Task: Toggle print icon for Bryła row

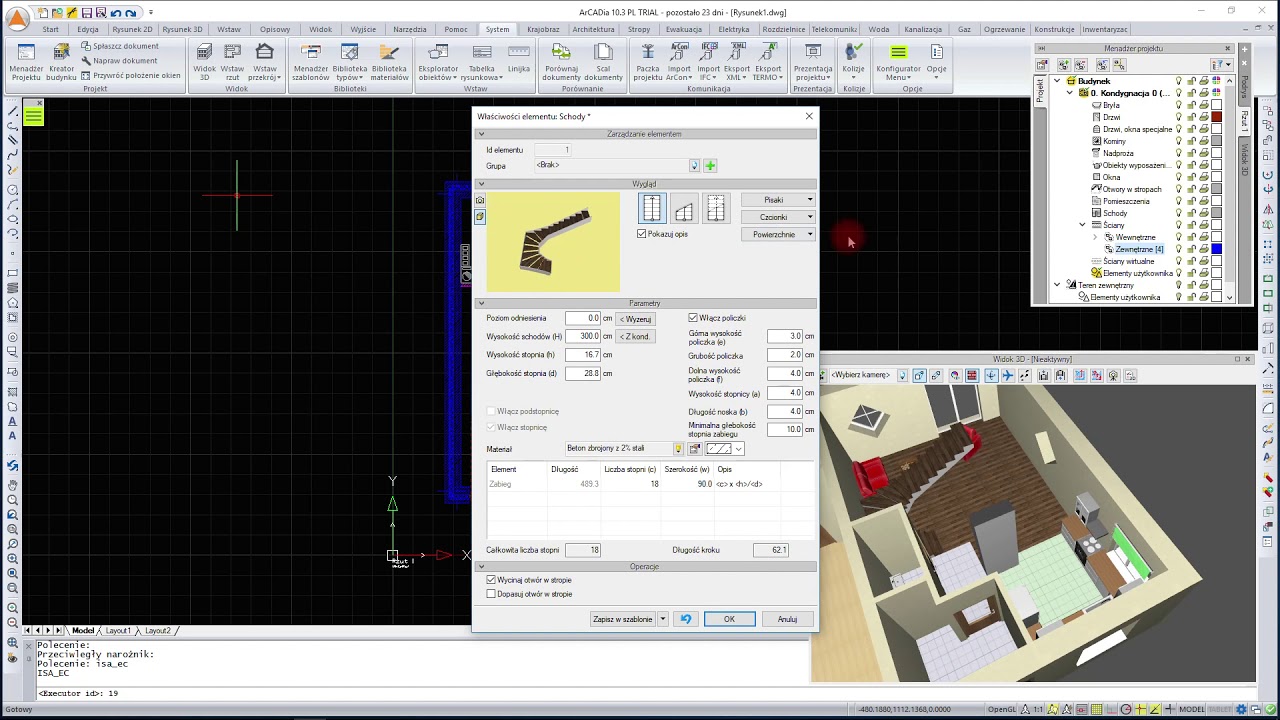Action: pyautogui.click(x=1204, y=105)
